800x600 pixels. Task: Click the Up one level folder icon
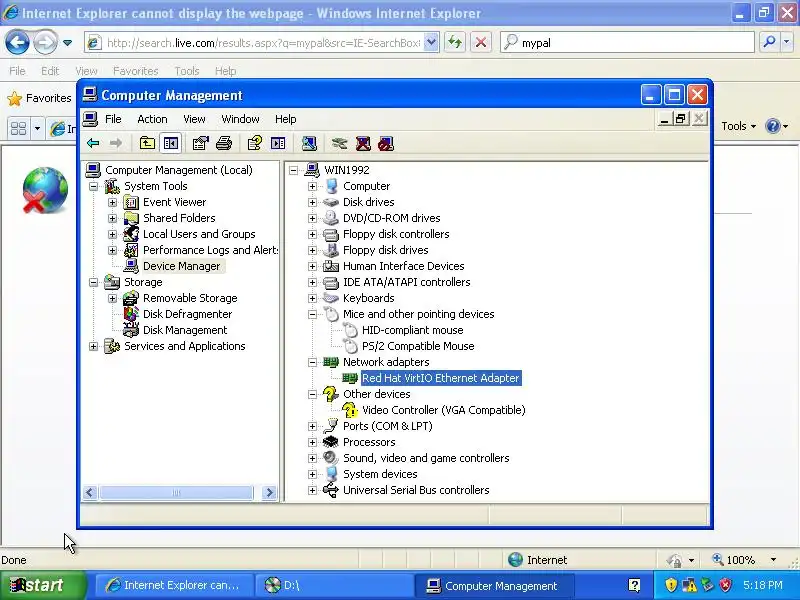coord(147,143)
